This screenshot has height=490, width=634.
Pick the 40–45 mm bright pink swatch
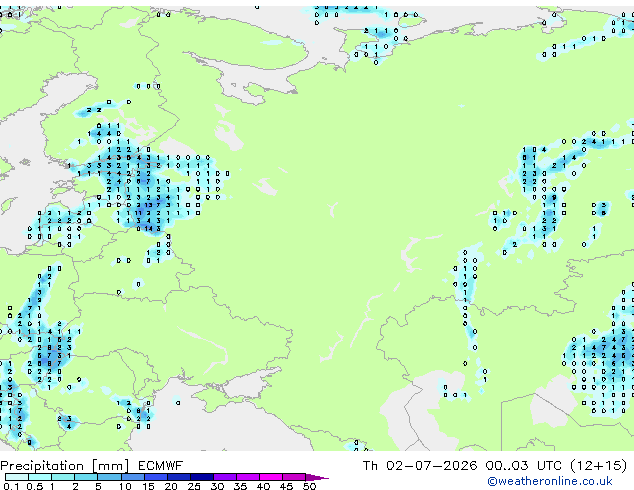[271, 477]
